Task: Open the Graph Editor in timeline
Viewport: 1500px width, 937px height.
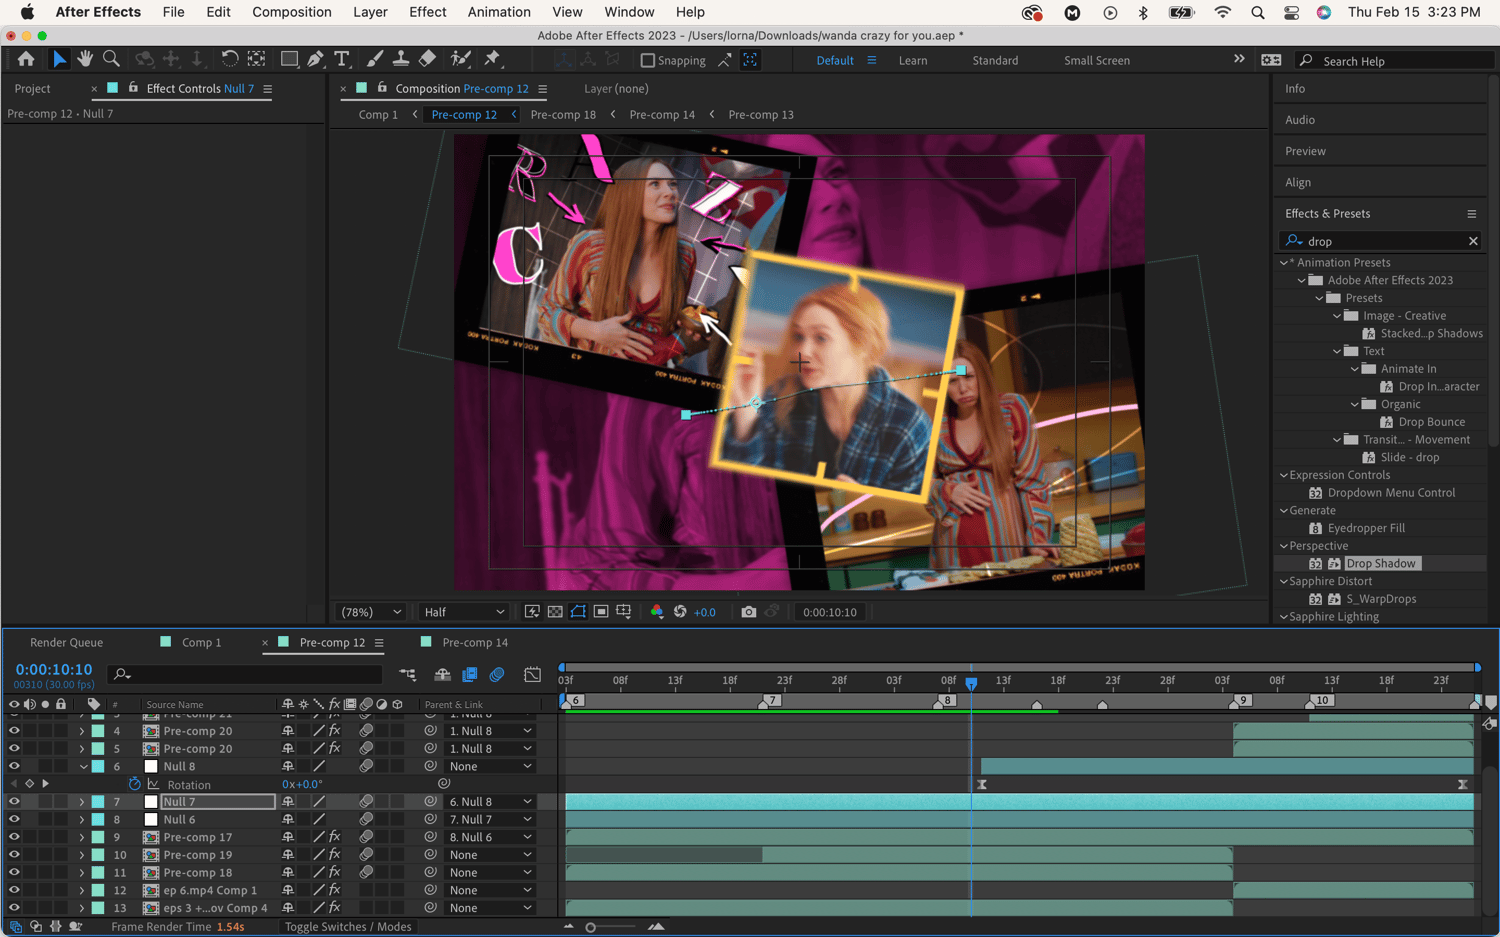Action: point(532,675)
